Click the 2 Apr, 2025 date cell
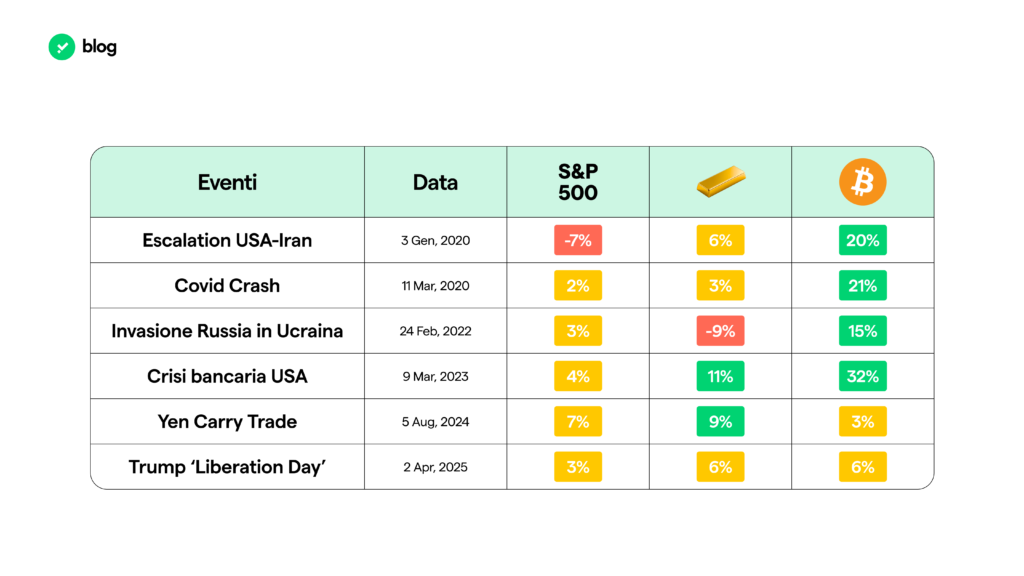 435,467
